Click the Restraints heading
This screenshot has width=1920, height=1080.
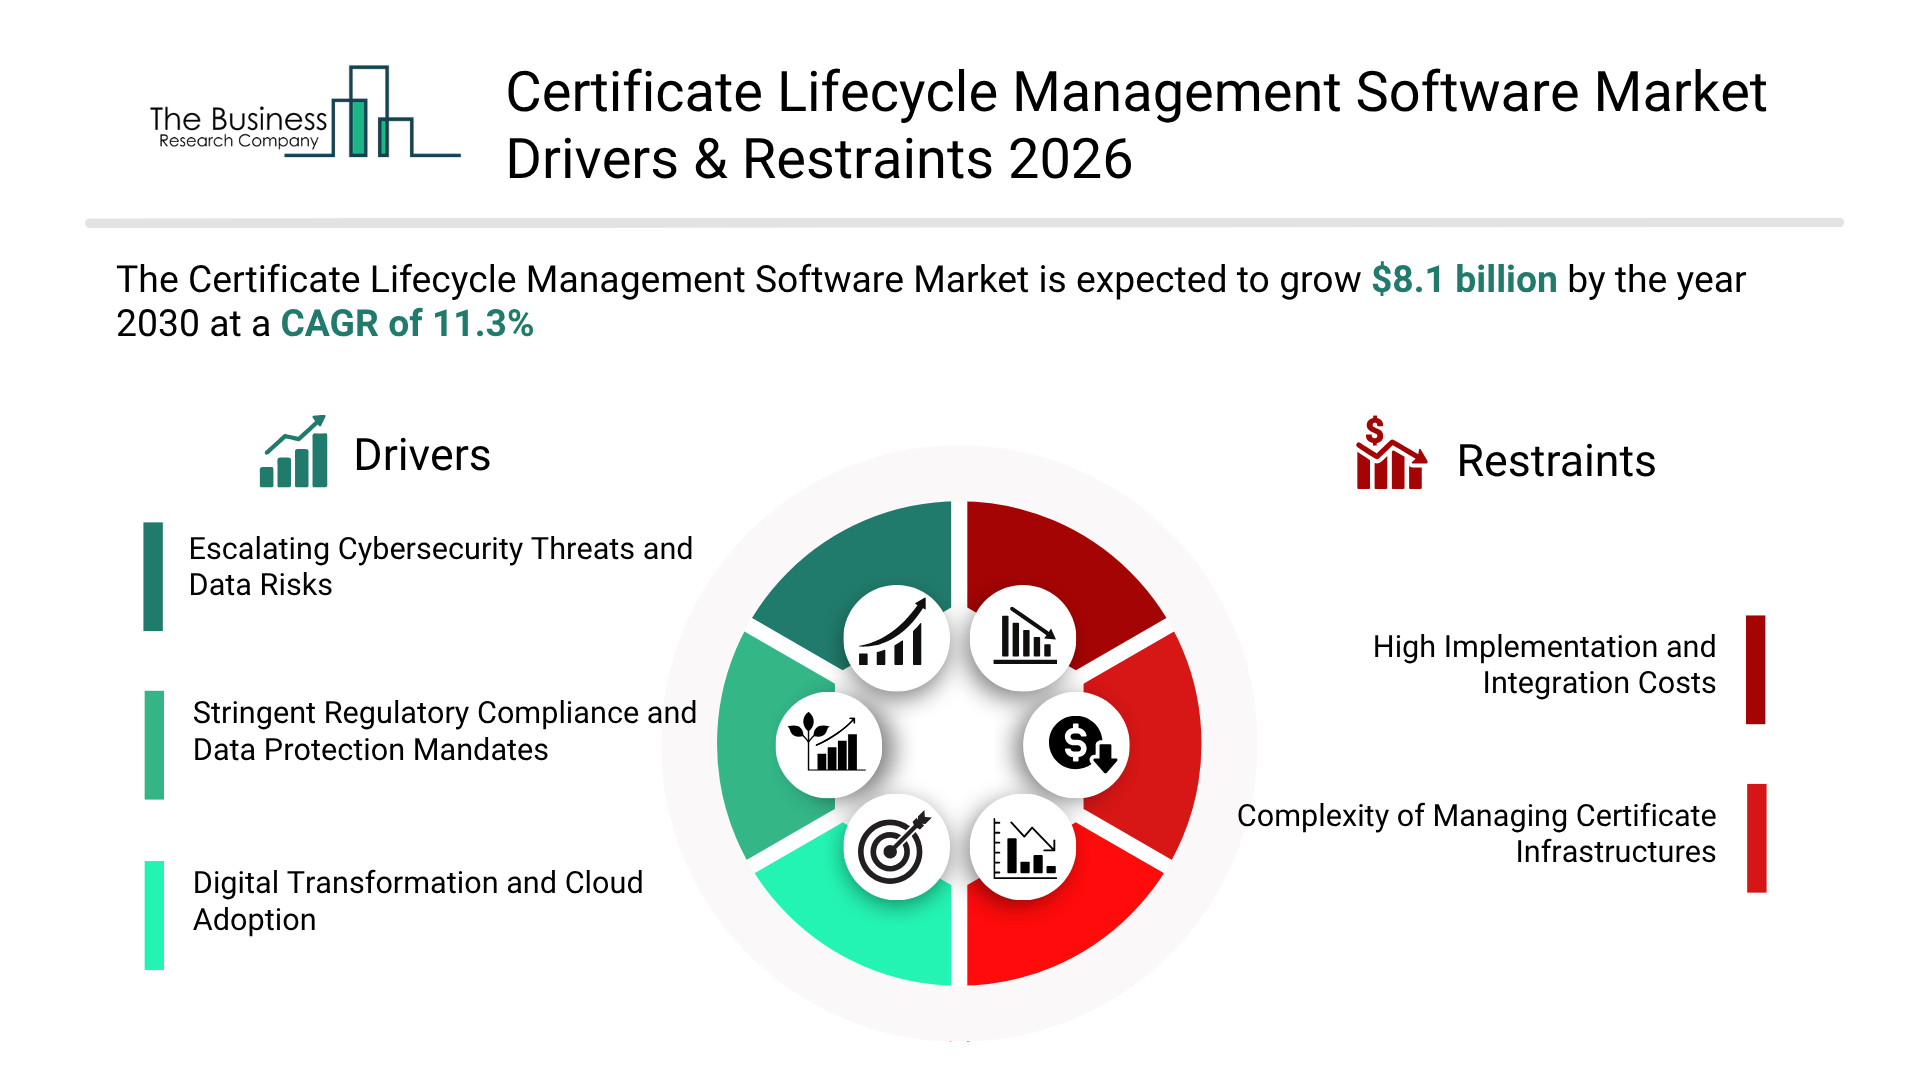pos(1556,462)
